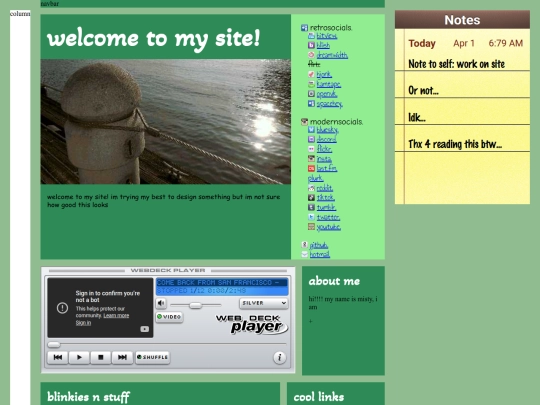Open the spacehey link
The width and height of the screenshot is (540, 405).
pos(330,103)
